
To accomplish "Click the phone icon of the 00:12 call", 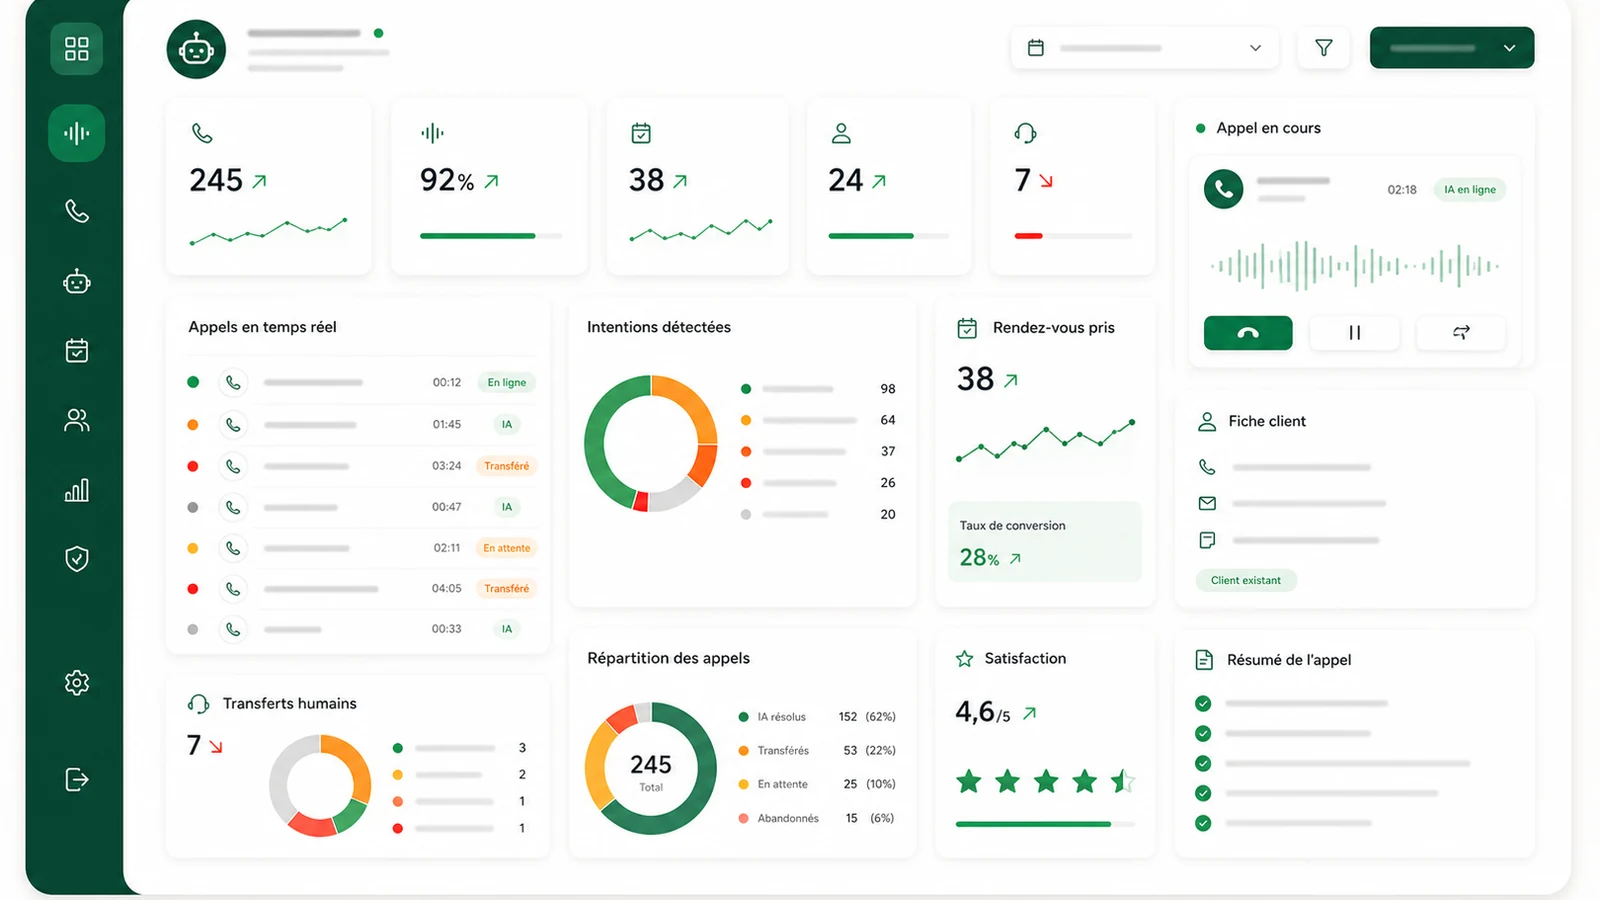I will pos(233,382).
